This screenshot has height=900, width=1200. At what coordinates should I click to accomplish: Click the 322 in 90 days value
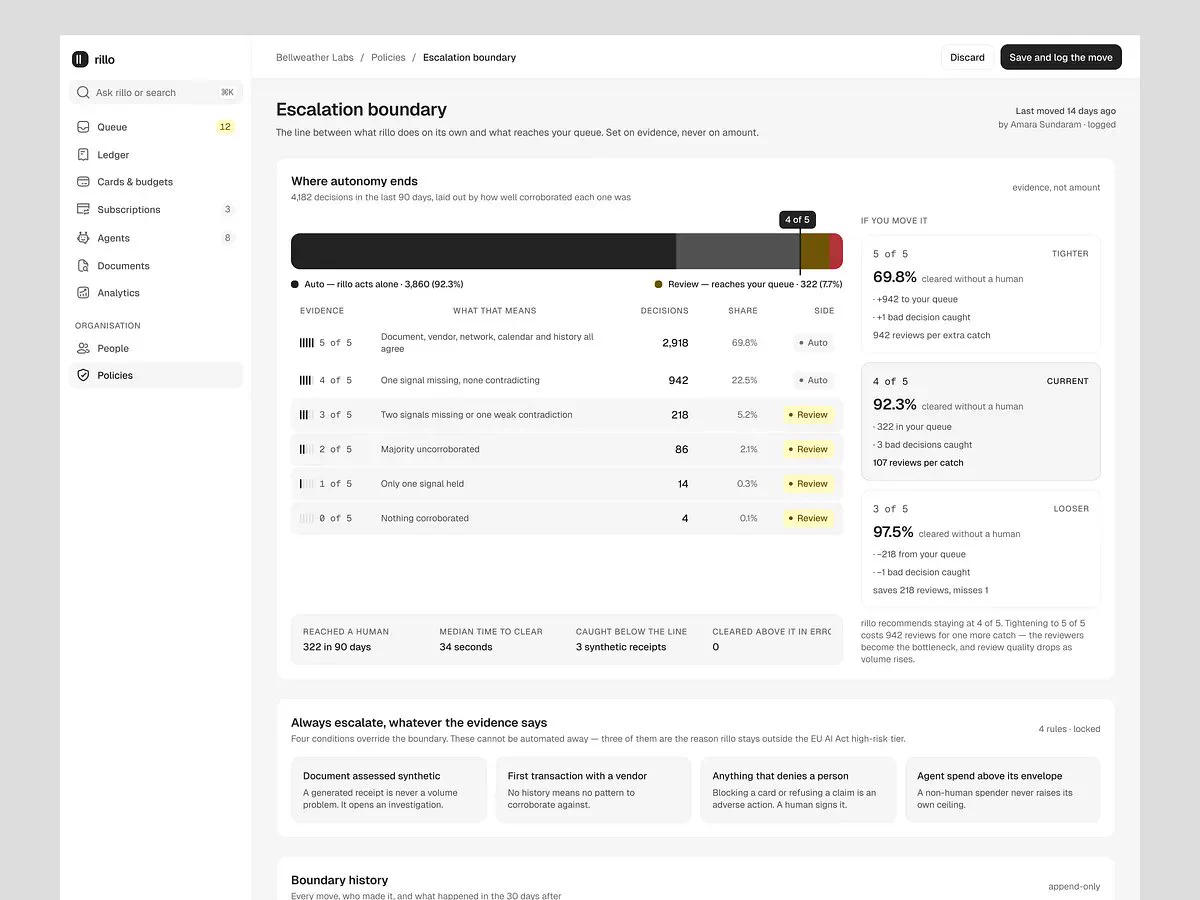point(337,647)
